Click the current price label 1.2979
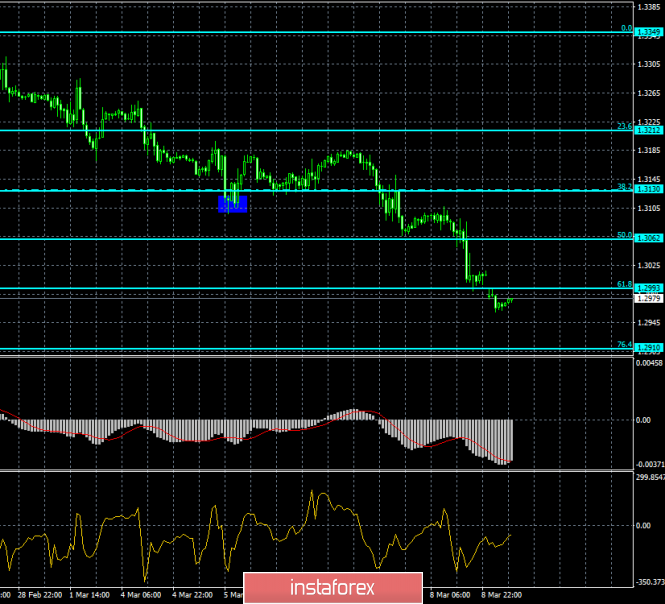 (x=649, y=298)
